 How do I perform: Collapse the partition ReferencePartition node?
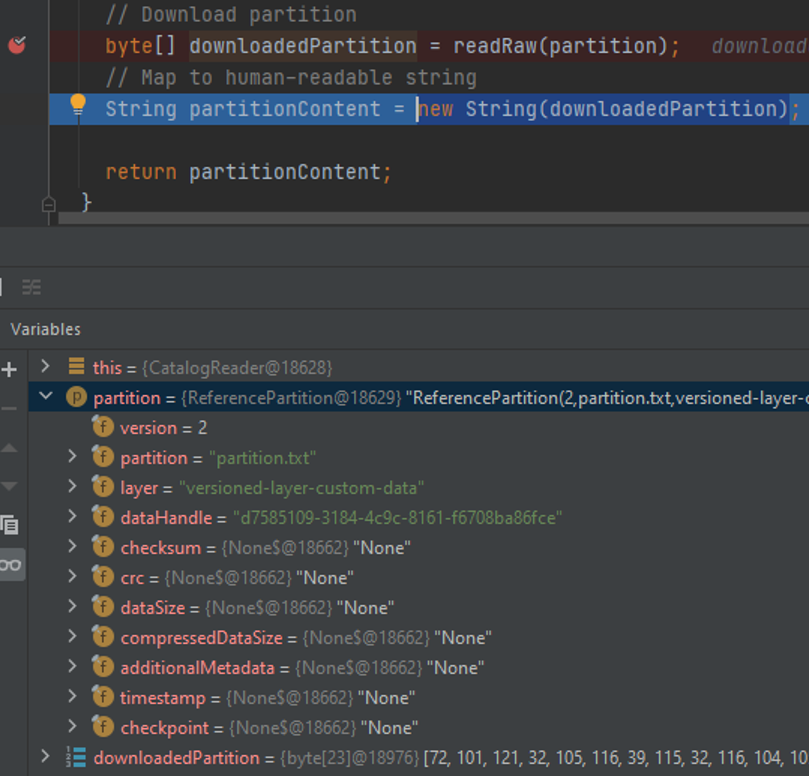point(46,396)
